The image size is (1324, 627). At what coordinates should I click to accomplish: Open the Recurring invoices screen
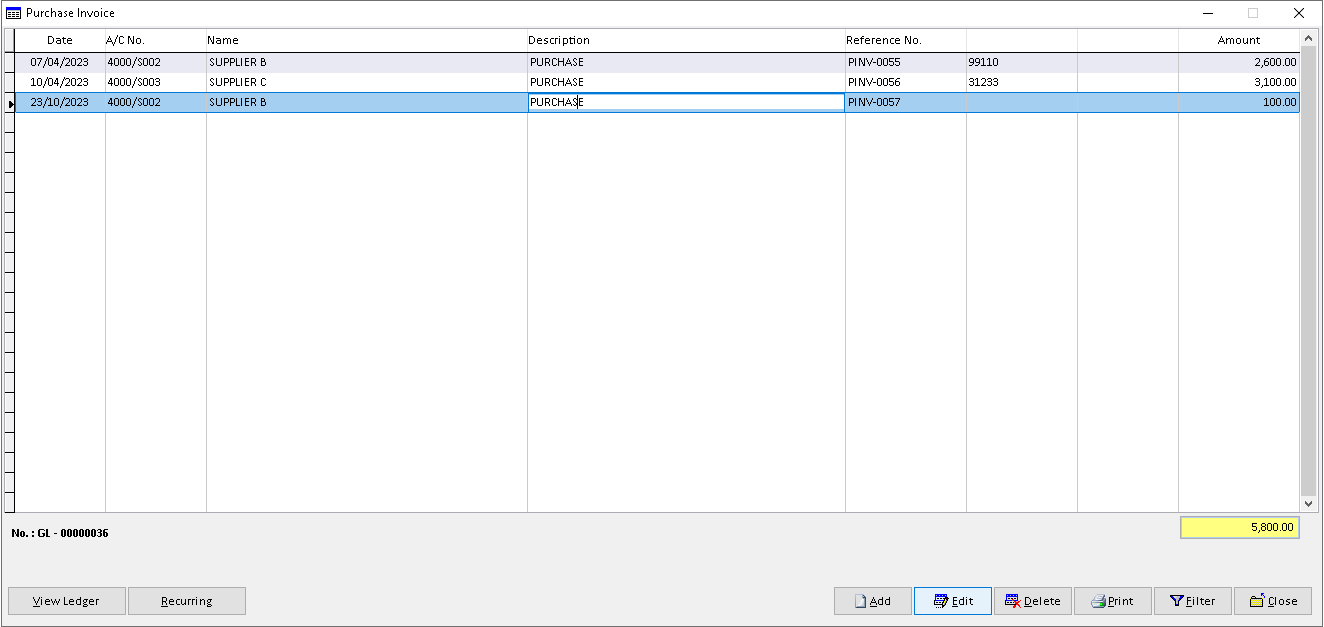tap(187, 601)
